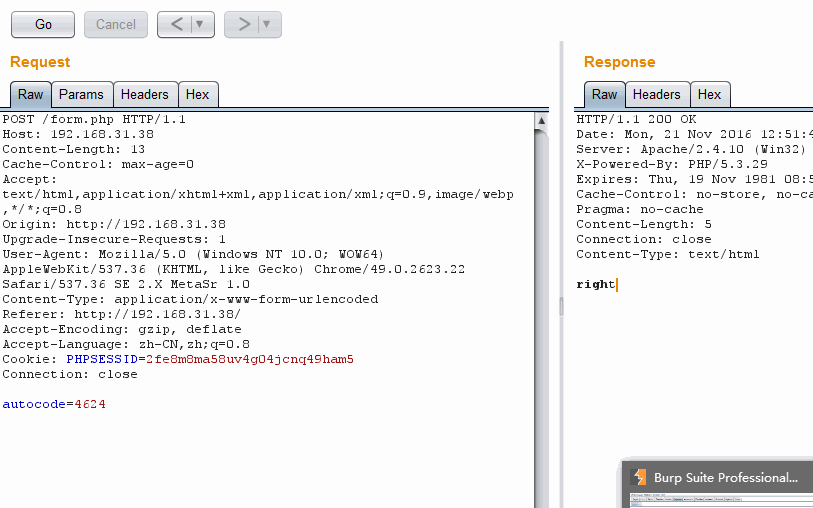Click the Referer header line
The image size is (813, 508).
122,315
